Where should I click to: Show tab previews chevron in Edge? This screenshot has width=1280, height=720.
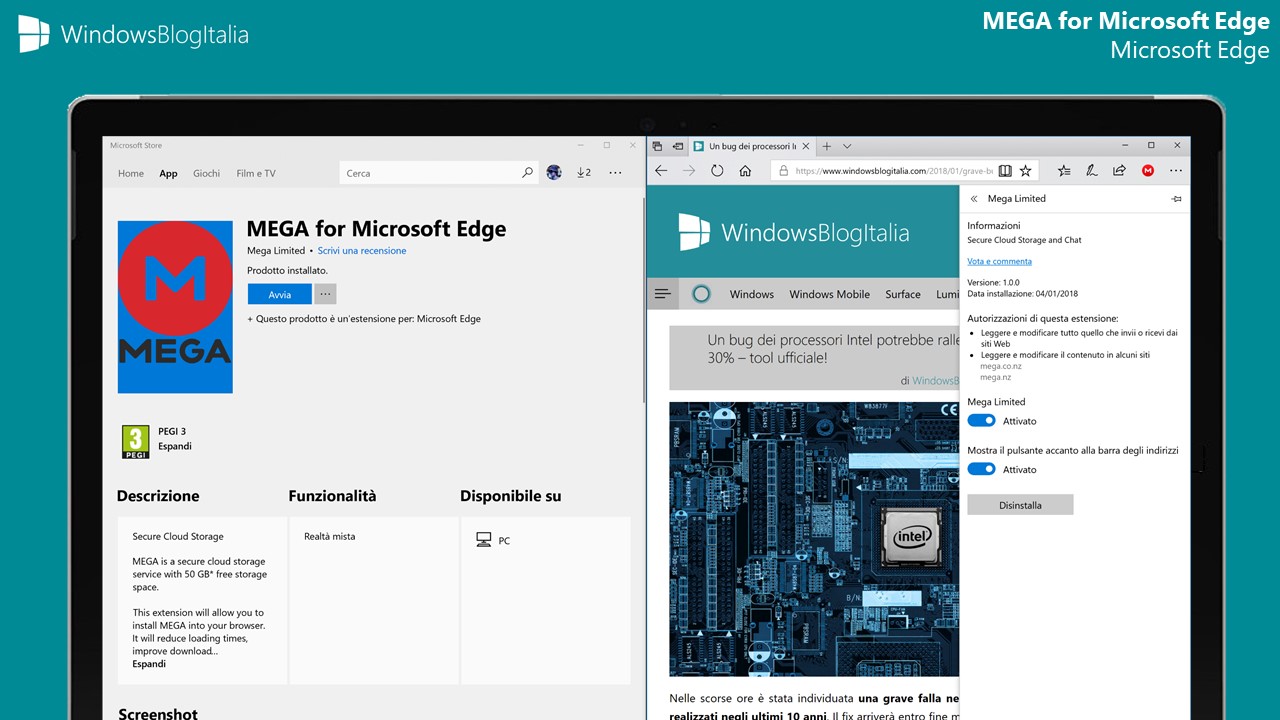point(847,146)
